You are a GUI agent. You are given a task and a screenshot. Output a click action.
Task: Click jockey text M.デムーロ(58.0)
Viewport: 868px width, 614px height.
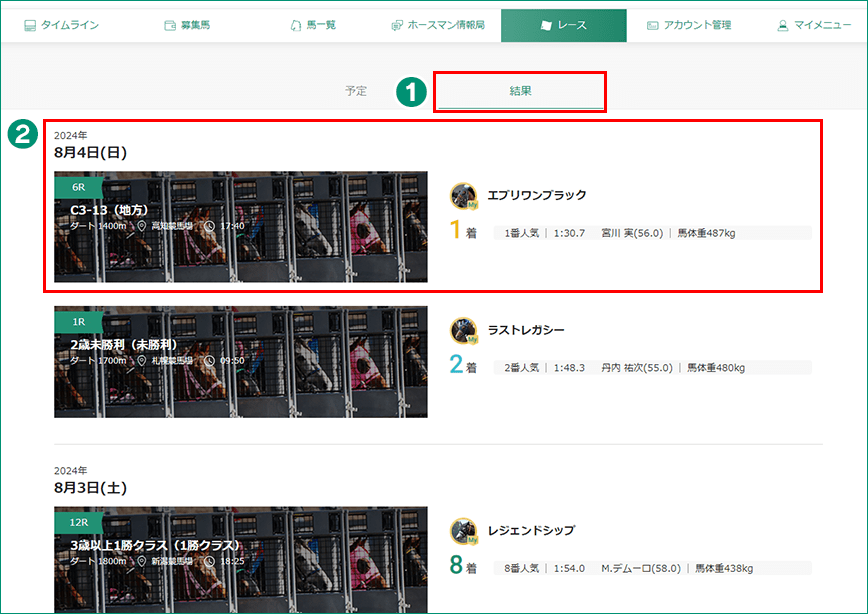(x=641, y=568)
